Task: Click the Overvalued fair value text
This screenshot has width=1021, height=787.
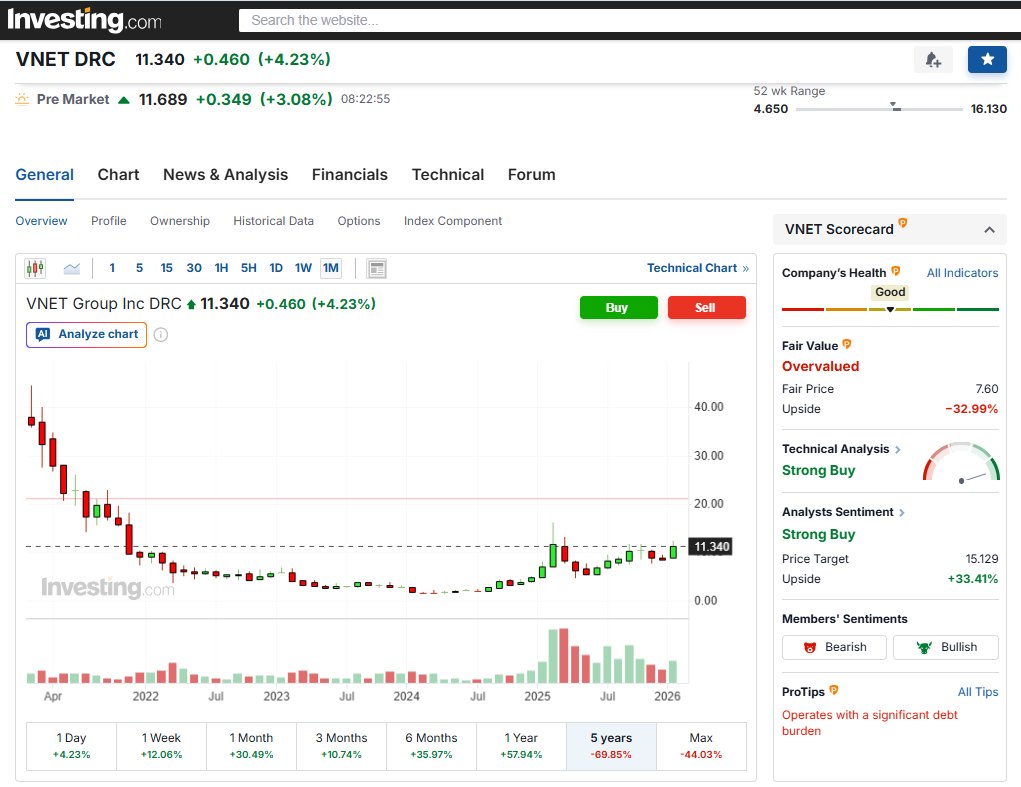Action: pos(820,366)
